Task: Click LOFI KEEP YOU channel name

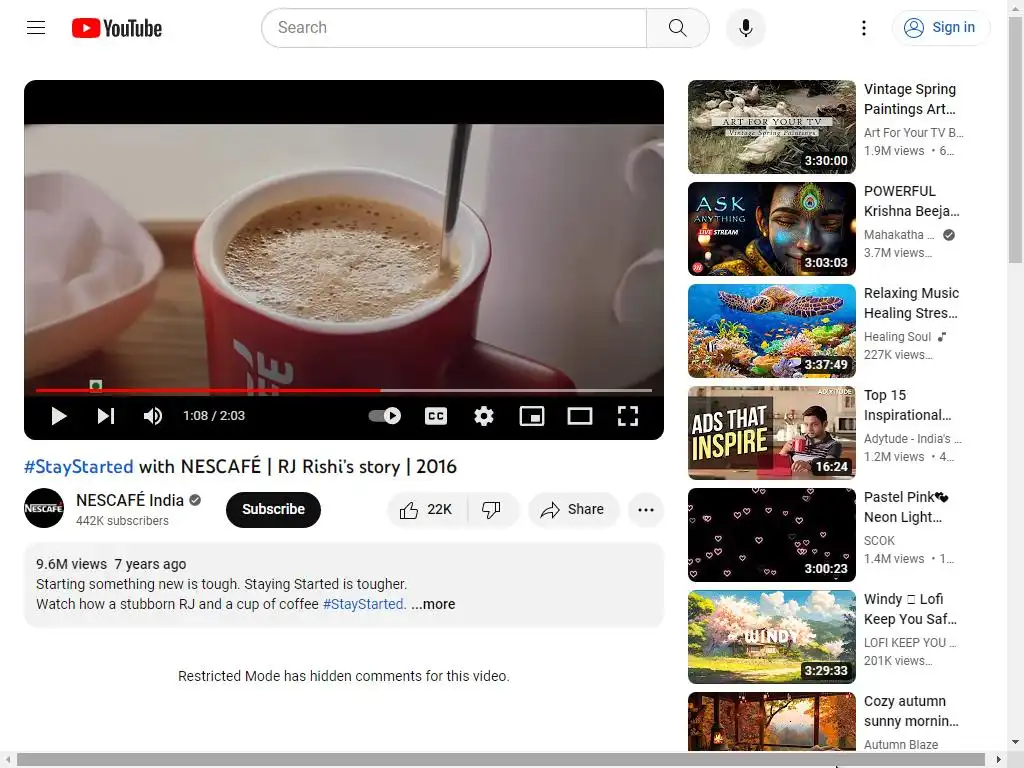Action: point(910,643)
